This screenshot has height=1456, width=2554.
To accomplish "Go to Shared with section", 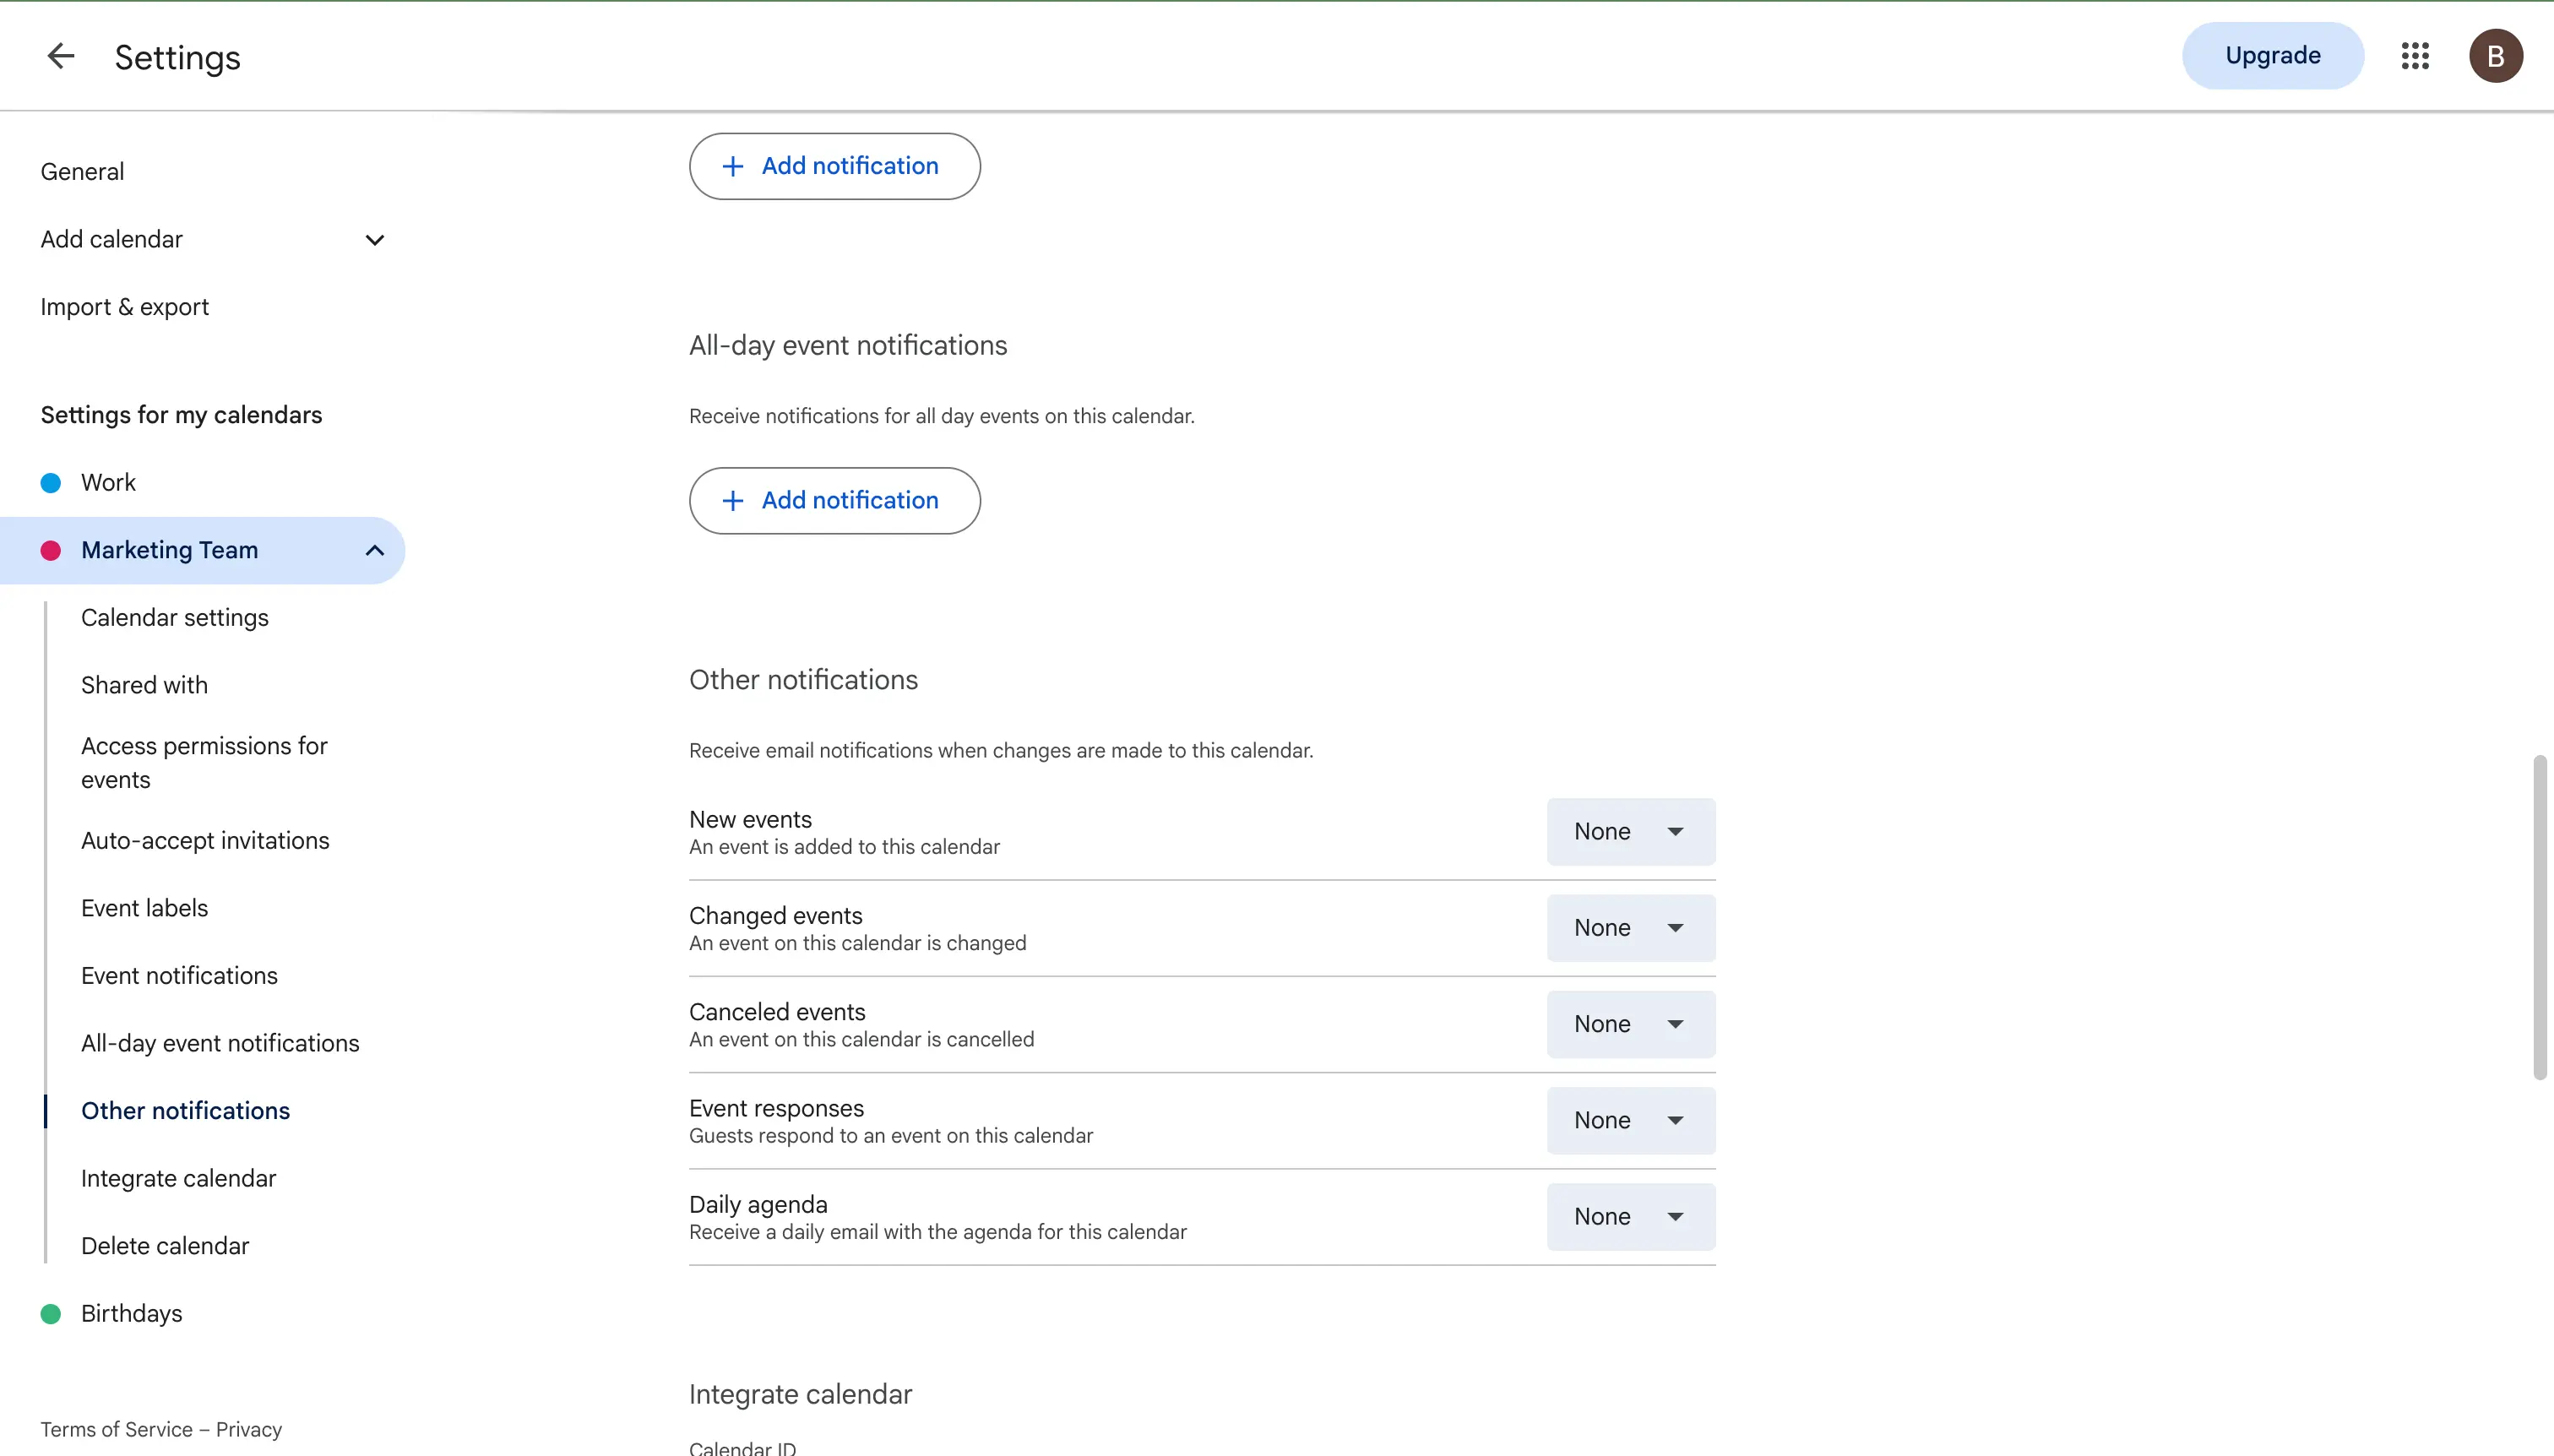I will pyautogui.click(x=144, y=686).
